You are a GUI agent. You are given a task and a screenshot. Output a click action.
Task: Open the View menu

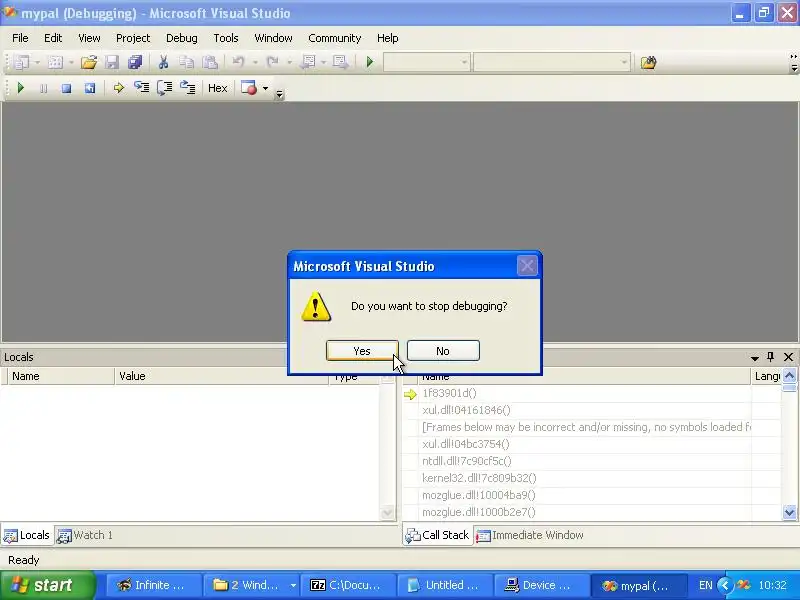[x=89, y=38]
